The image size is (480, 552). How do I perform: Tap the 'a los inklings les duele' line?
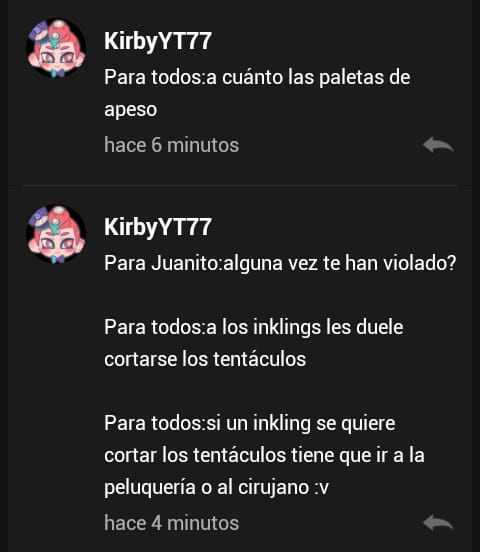(x=254, y=327)
